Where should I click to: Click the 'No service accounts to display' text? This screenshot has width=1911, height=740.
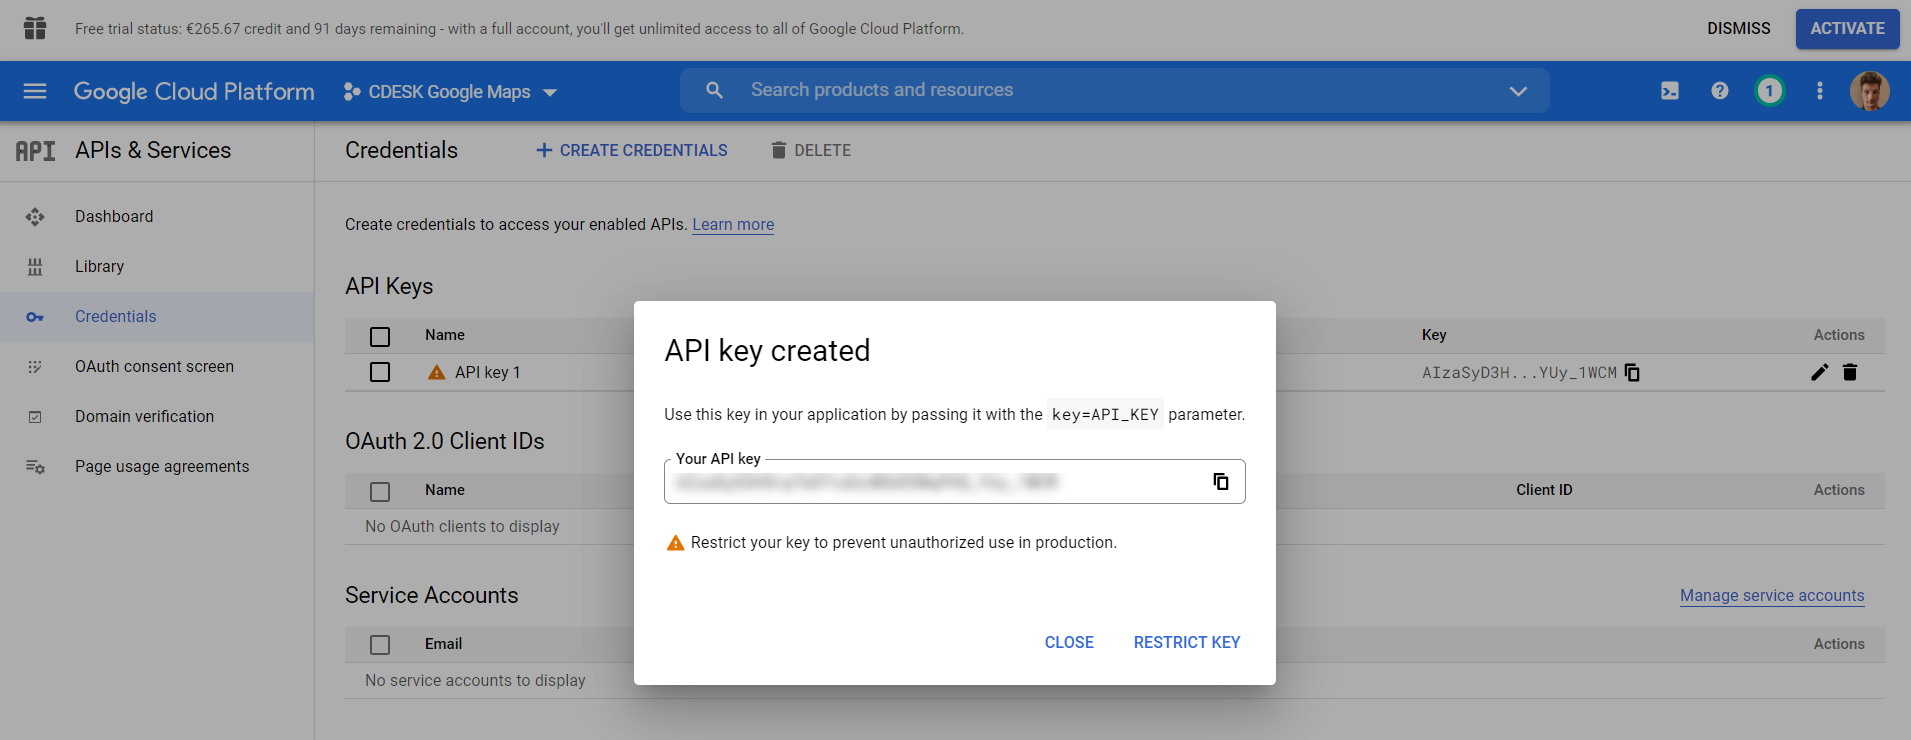tap(475, 680)
